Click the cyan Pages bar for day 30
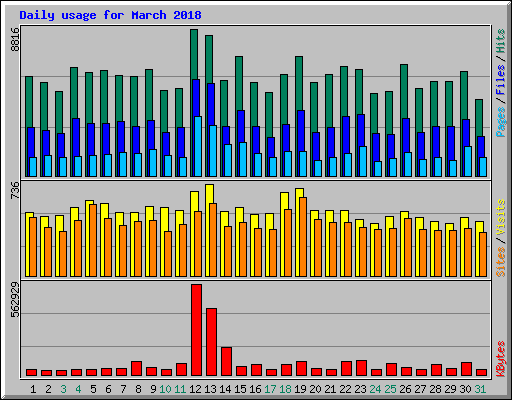The width and height of the screenshot is (512, 400). [x=468, y=161]
